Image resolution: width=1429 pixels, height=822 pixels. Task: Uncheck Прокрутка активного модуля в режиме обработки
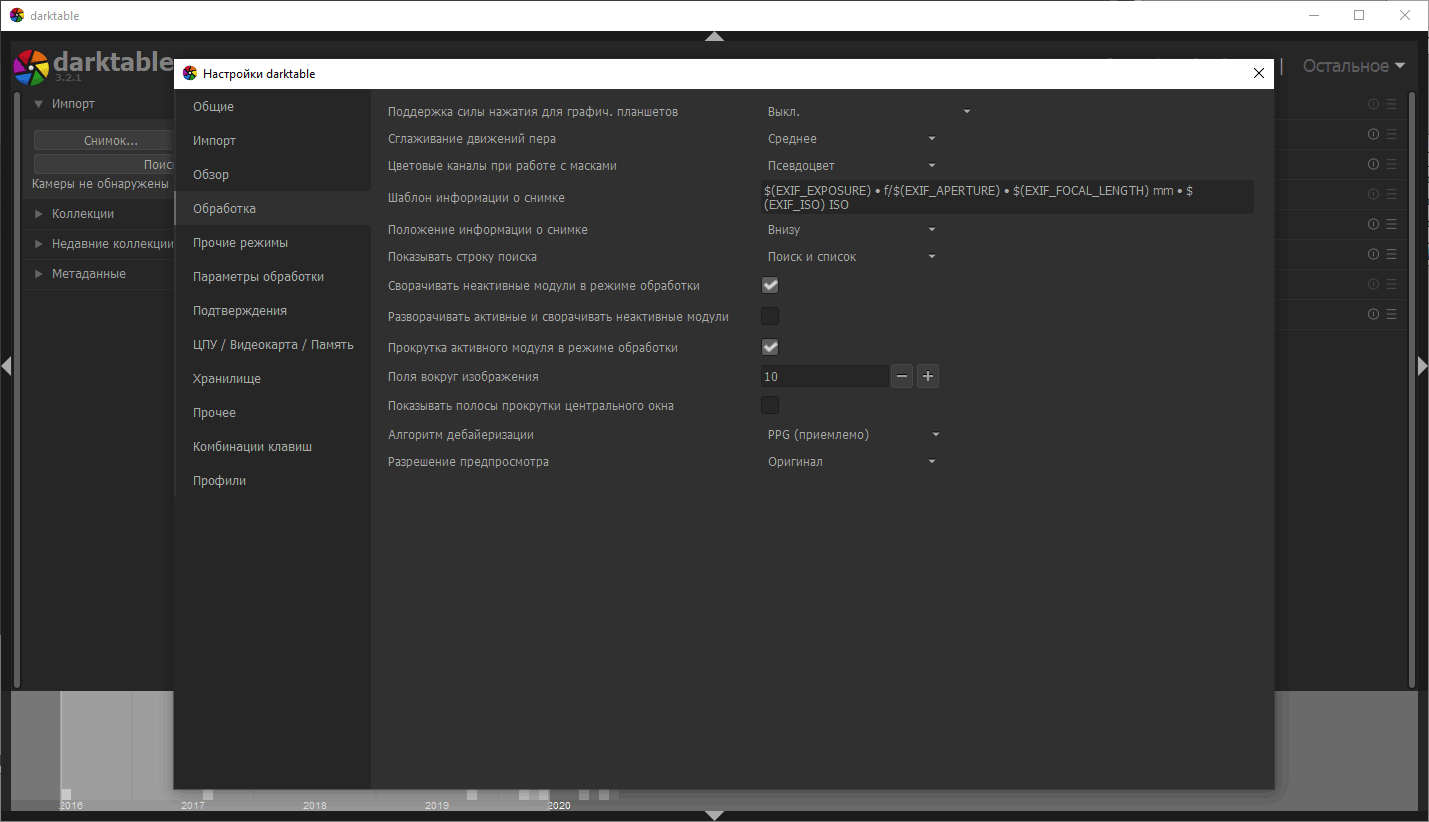point(770,347)
